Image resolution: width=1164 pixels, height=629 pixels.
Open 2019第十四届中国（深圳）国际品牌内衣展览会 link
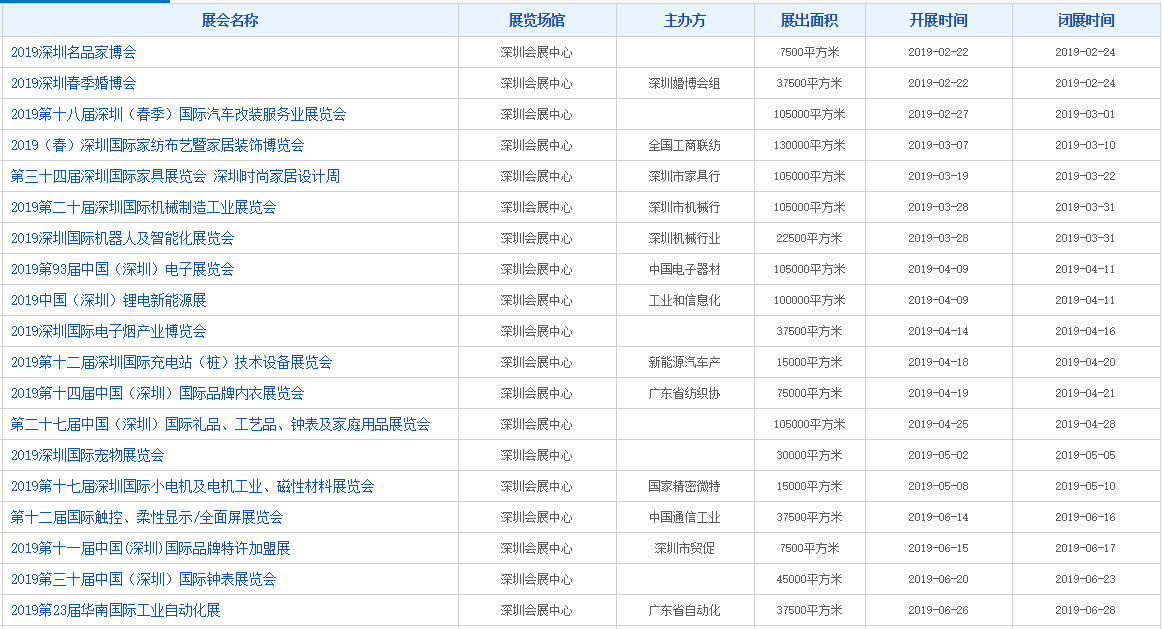click(157, 394)
